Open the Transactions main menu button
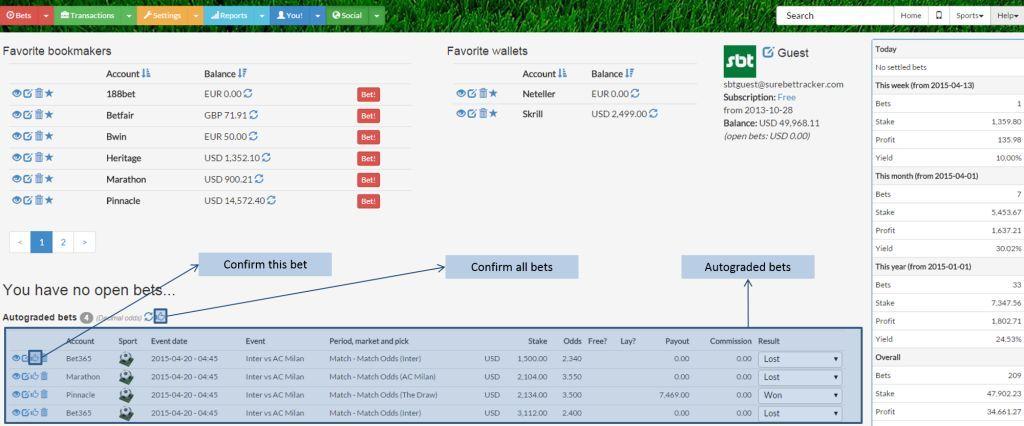Viewport: 1024px width, 426px height. click(x=88, y=16)
